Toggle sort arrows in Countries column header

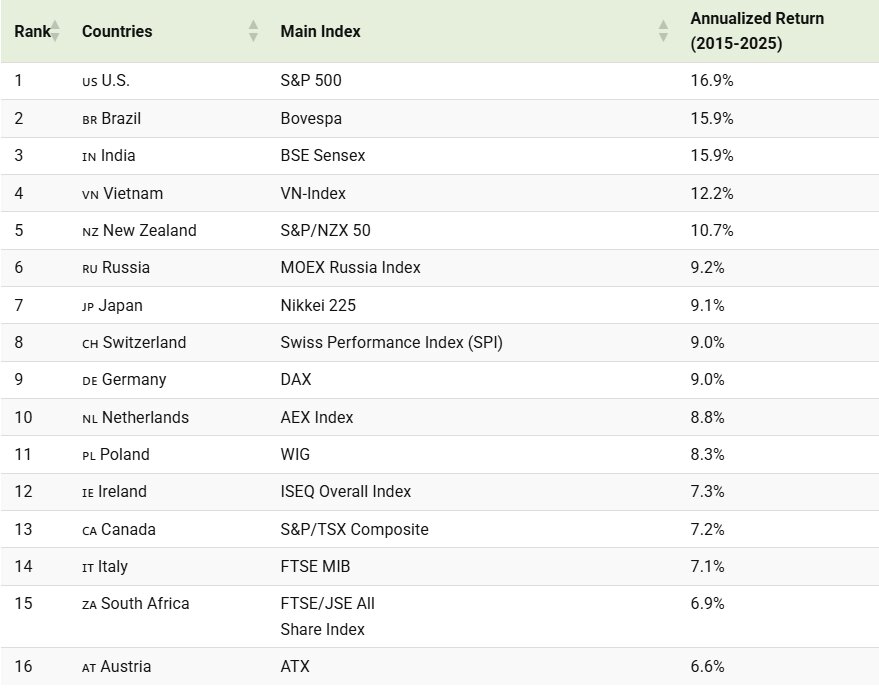coord(253,31)
